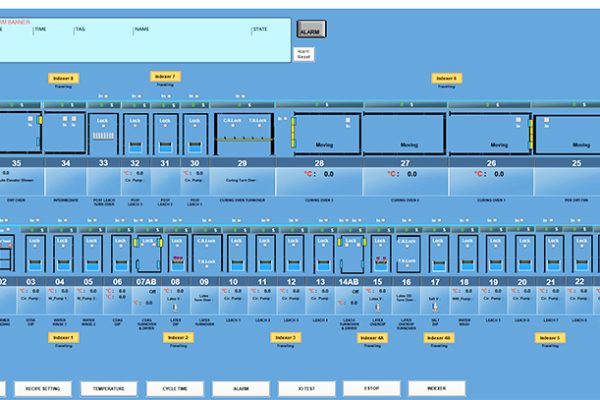Click the station 30 post leach tank graphic
This screenshot has width=600, height=400.
(x=195, y=134)
